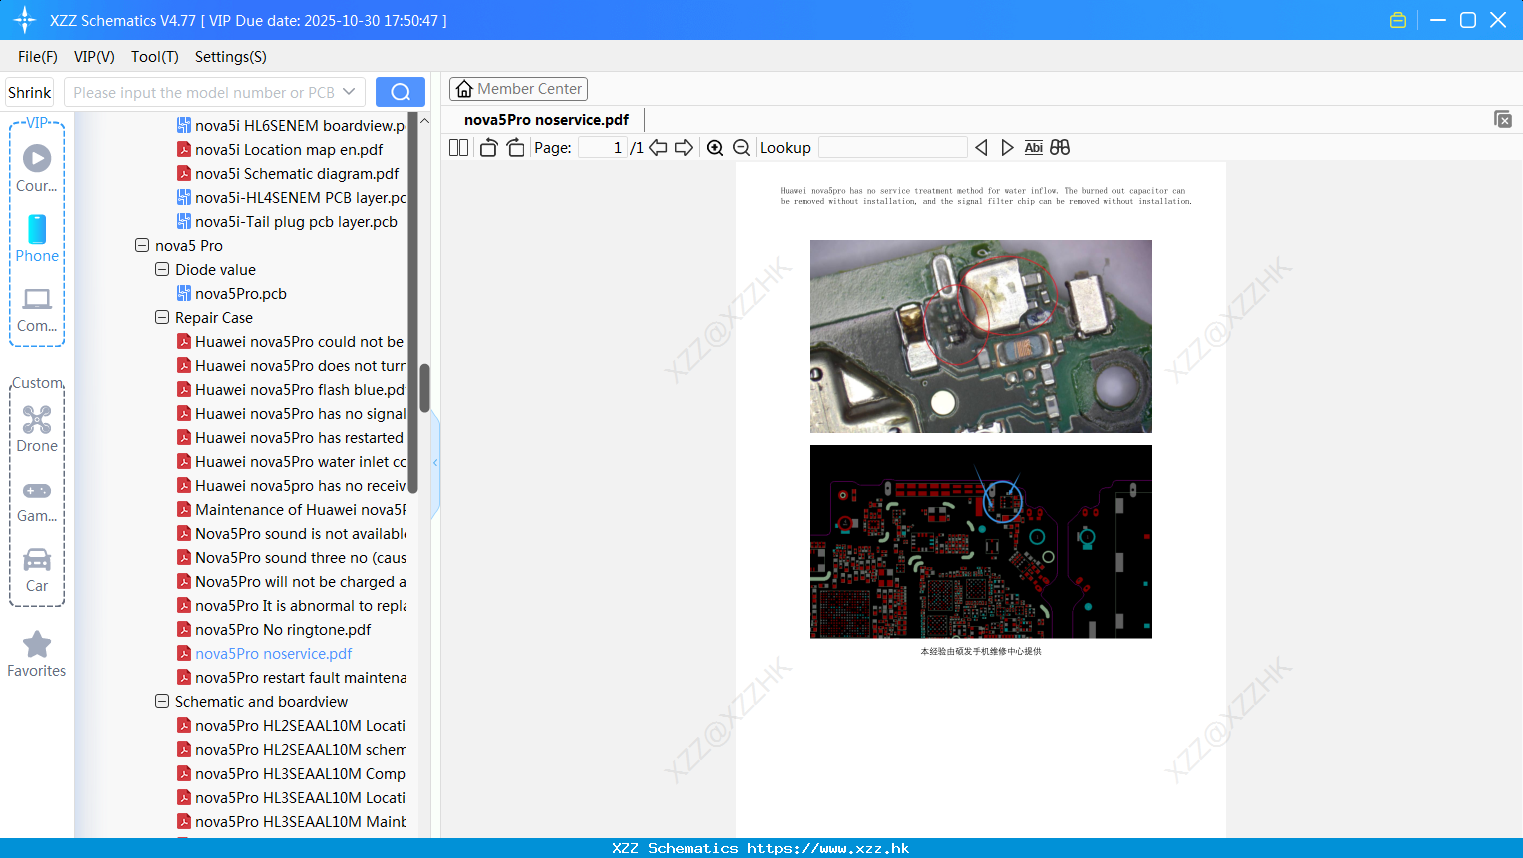Image resolution: width=1523 pixels, height=858 pixels.
Task: Open Huawei nova5Pro flash blue pdf
Action: (291, 389)
